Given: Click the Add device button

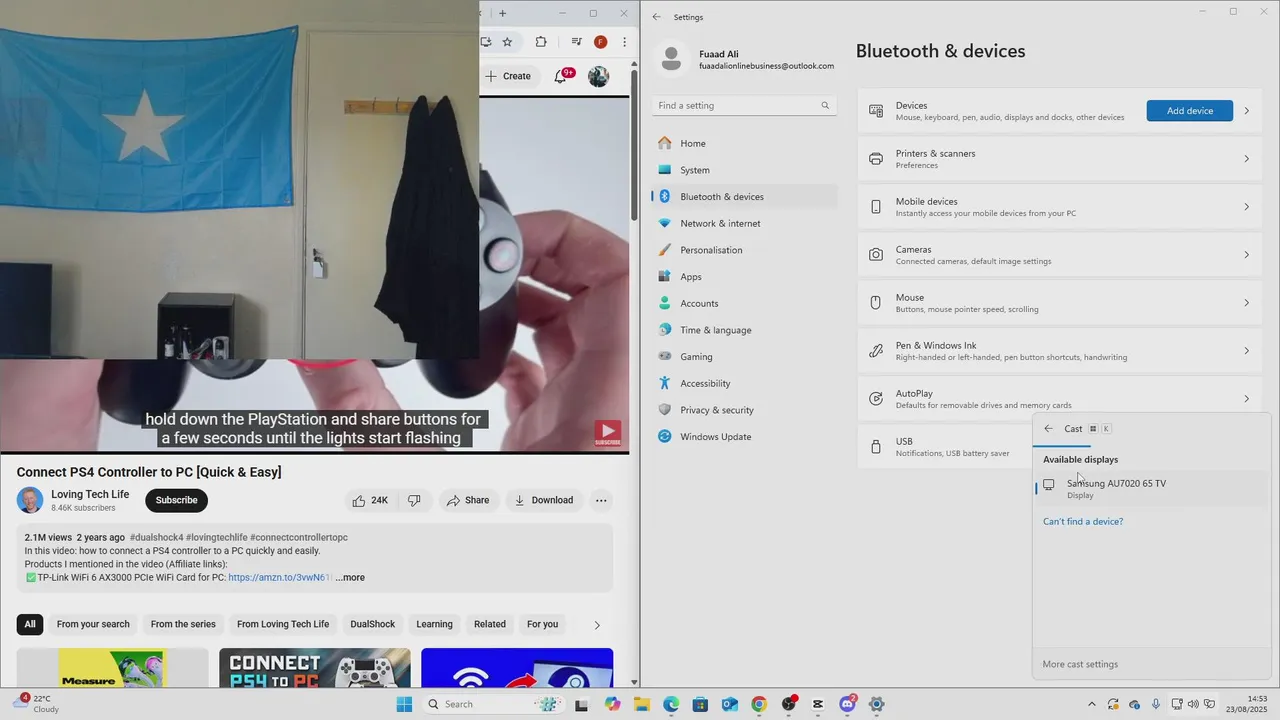Looking at the screenshot, I should tap(1190, 111).
